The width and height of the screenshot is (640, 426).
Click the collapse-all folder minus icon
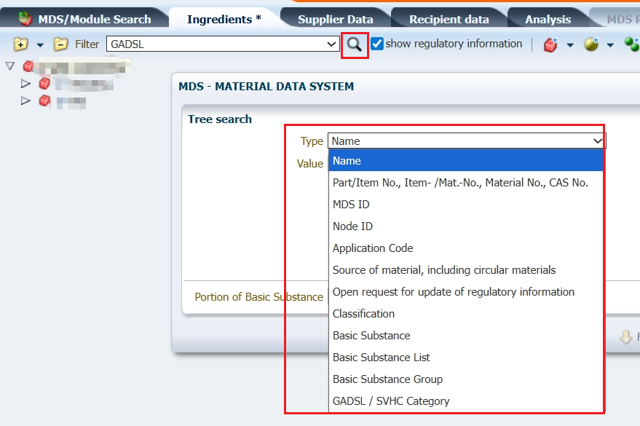[60, 44]
